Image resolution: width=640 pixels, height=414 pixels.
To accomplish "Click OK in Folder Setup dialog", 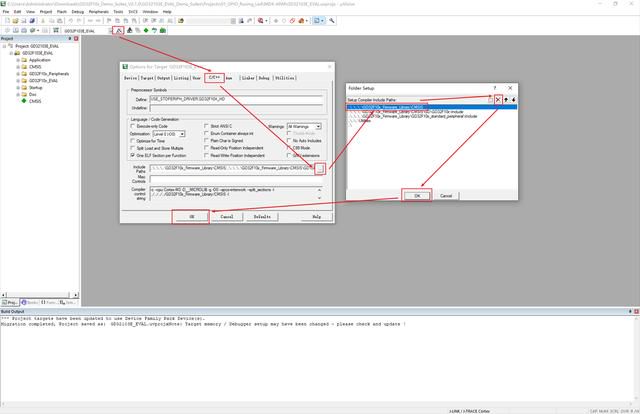I will tap(417, 196).
